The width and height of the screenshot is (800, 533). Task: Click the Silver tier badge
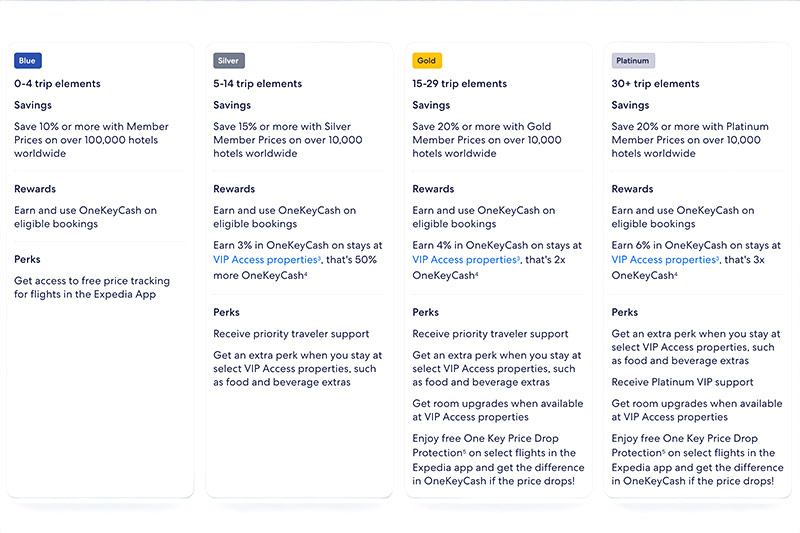coord(229,61)
